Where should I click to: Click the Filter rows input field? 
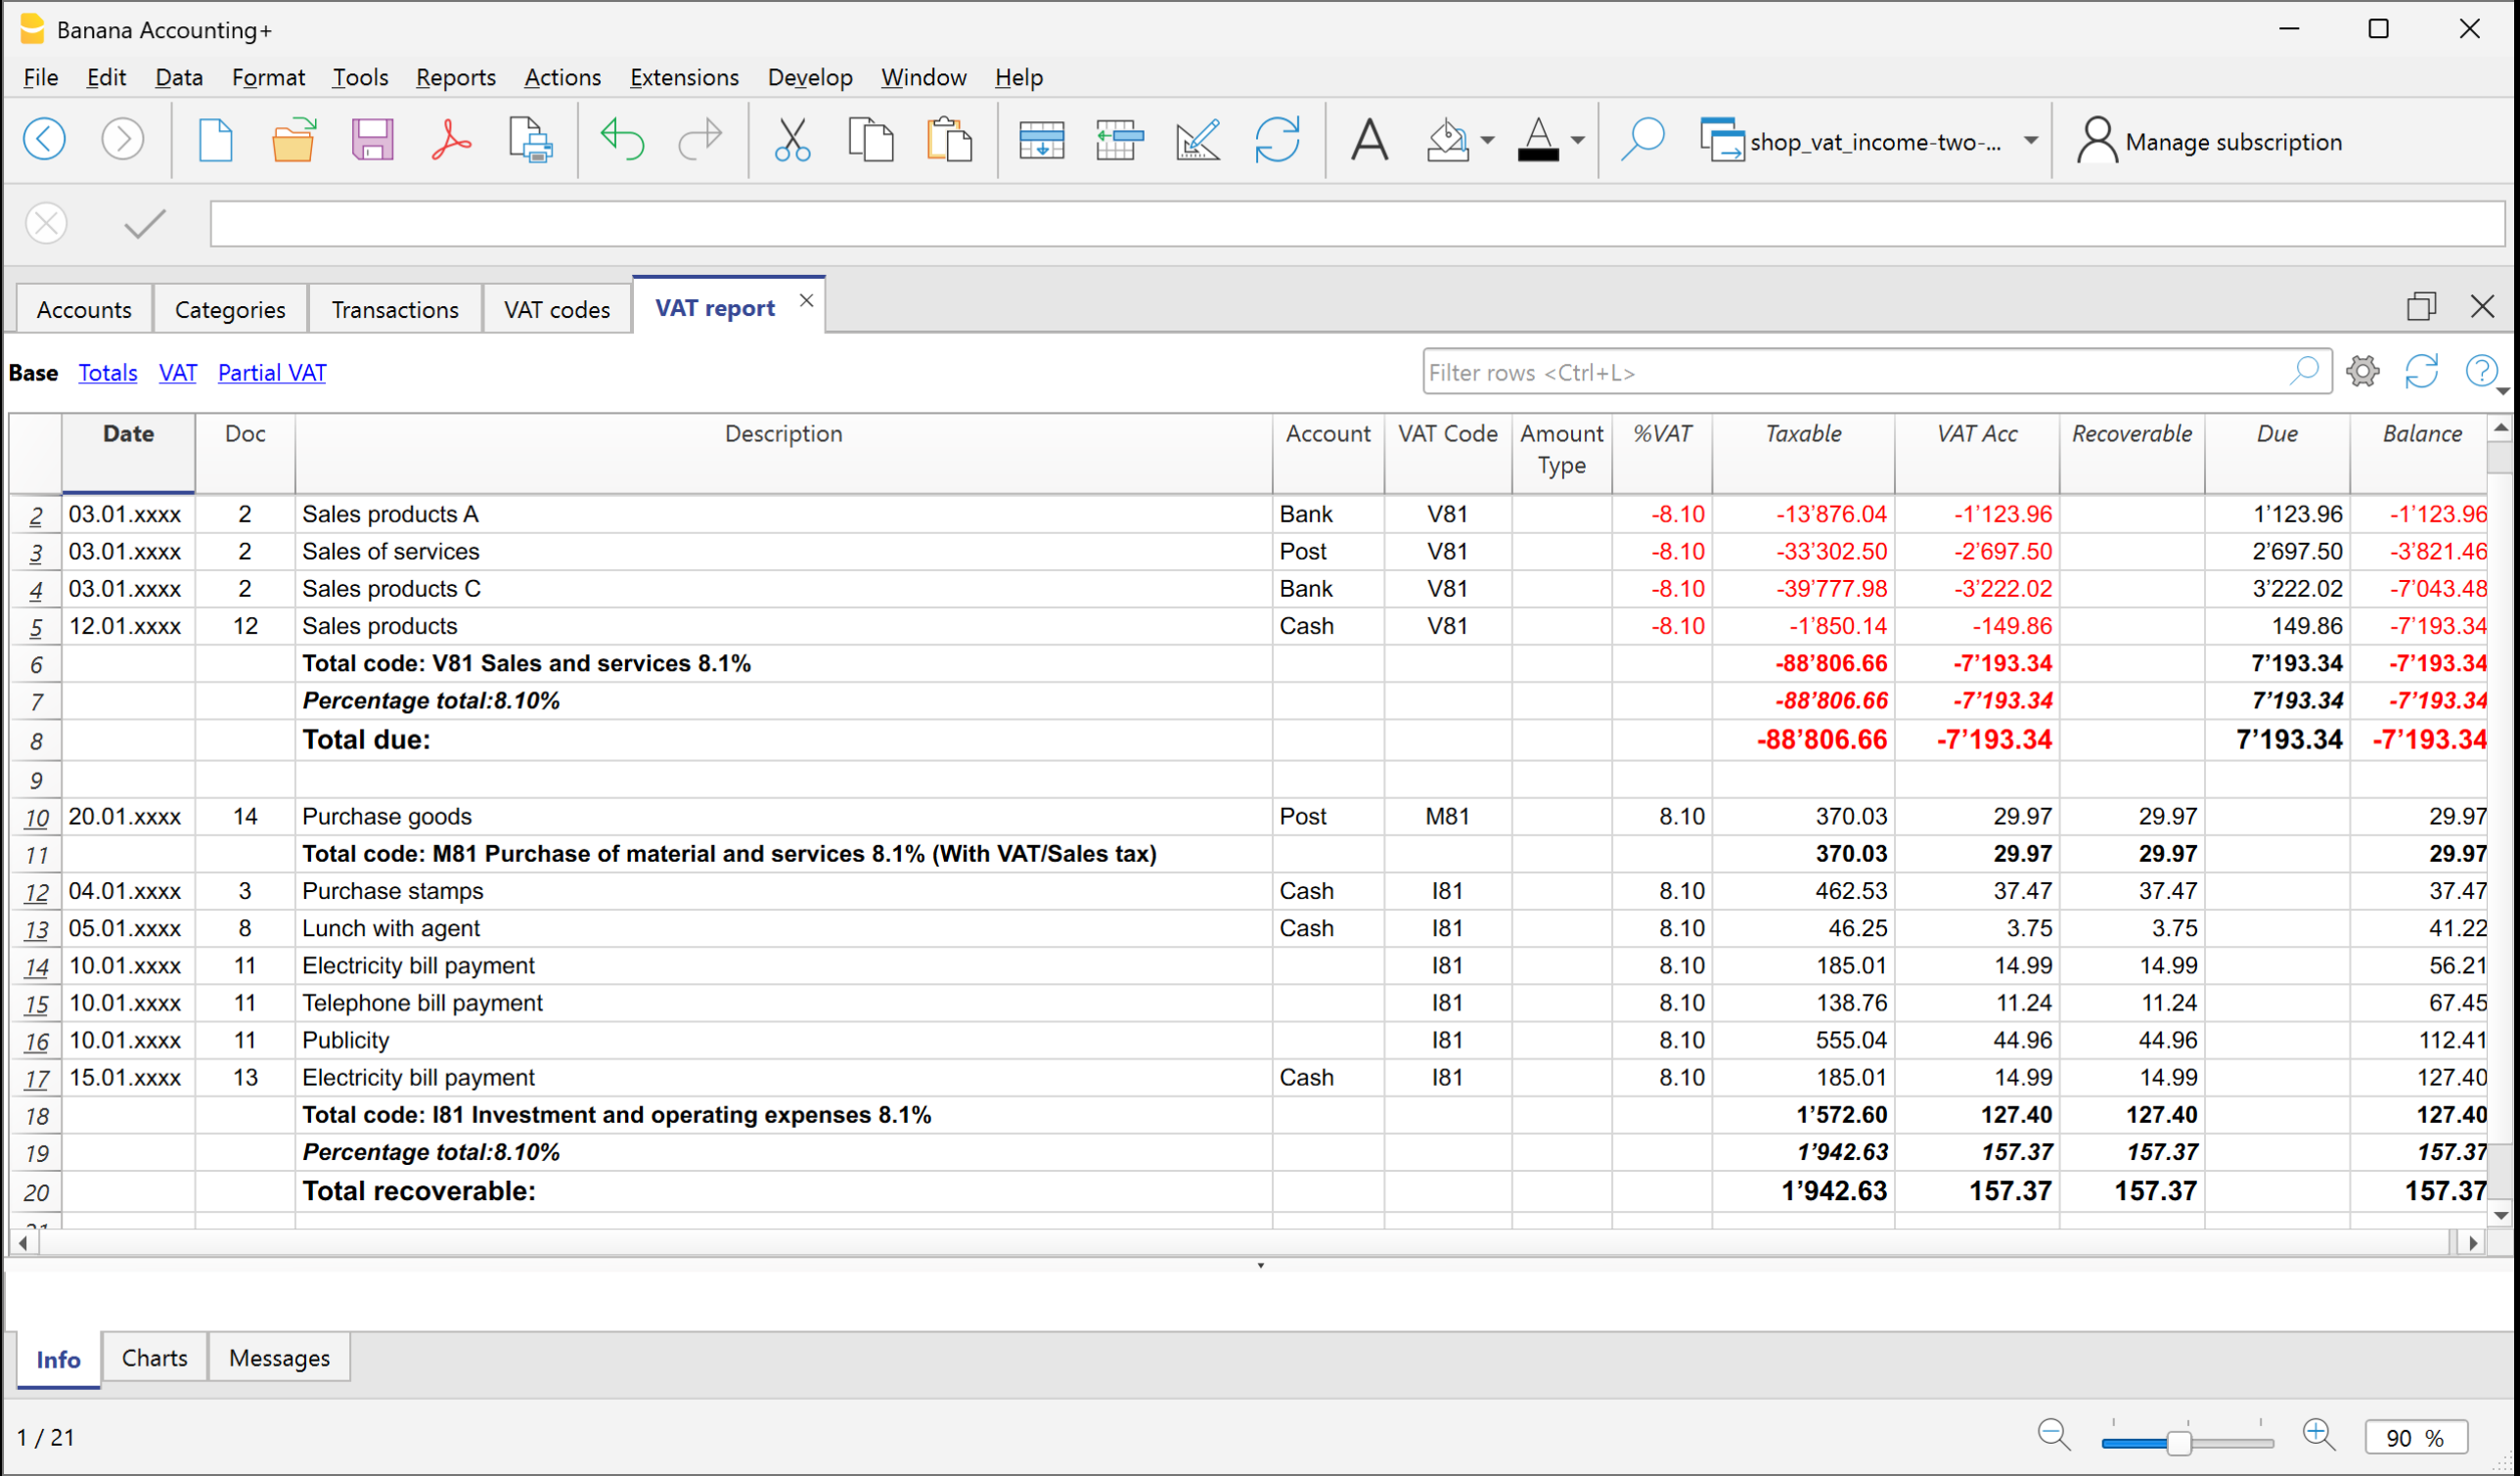[1850, 372]
